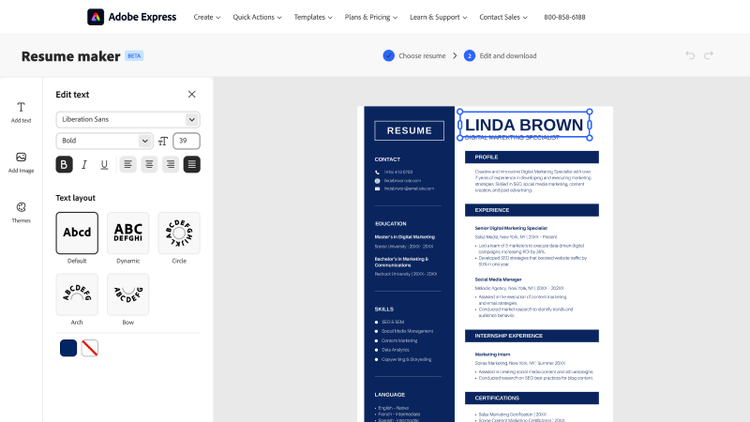
Task: Select the Bow text layout
Action: (x=128, y=294)
